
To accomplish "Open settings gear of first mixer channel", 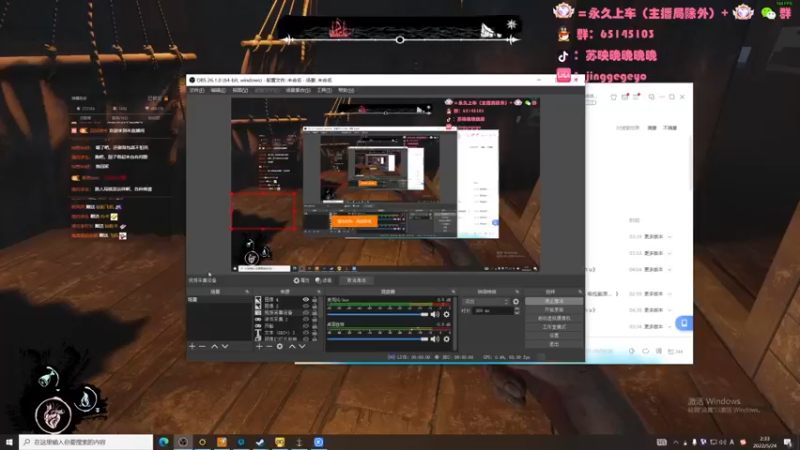I will pos(446,314).
